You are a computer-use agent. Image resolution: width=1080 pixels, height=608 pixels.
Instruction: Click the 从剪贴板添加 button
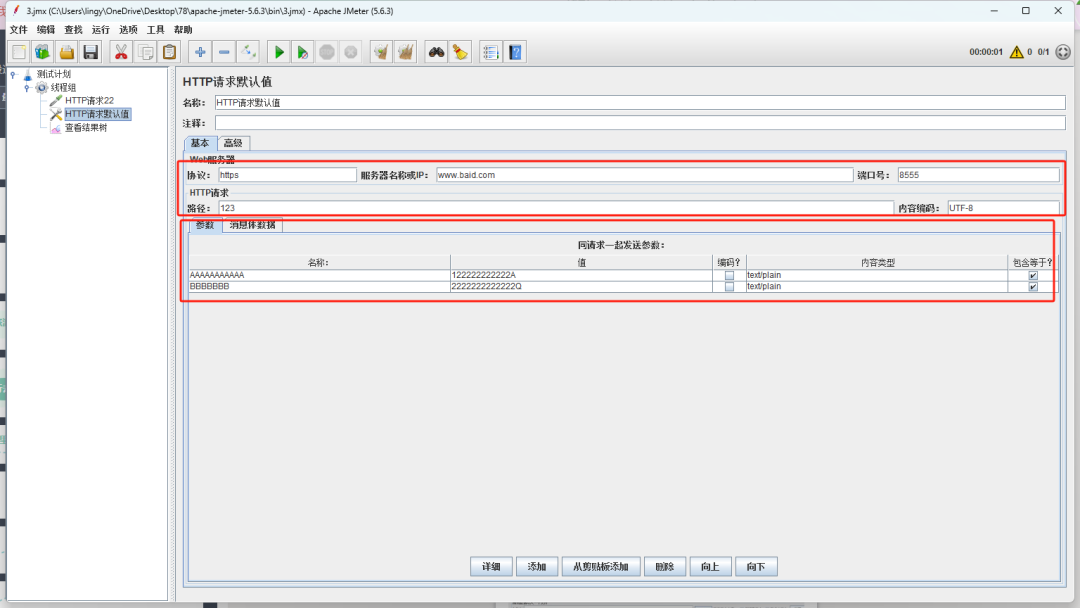[601, 567]
